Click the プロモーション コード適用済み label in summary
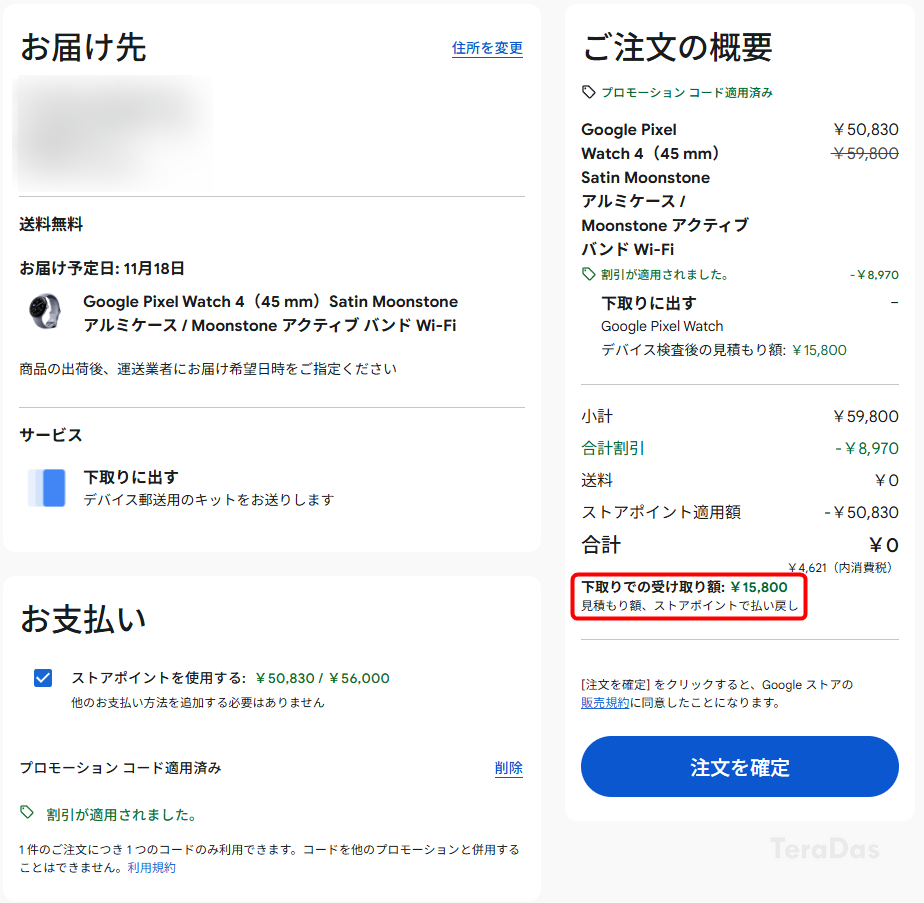The height and width of the screenshot is (903, 924). (x=687, y=93)
